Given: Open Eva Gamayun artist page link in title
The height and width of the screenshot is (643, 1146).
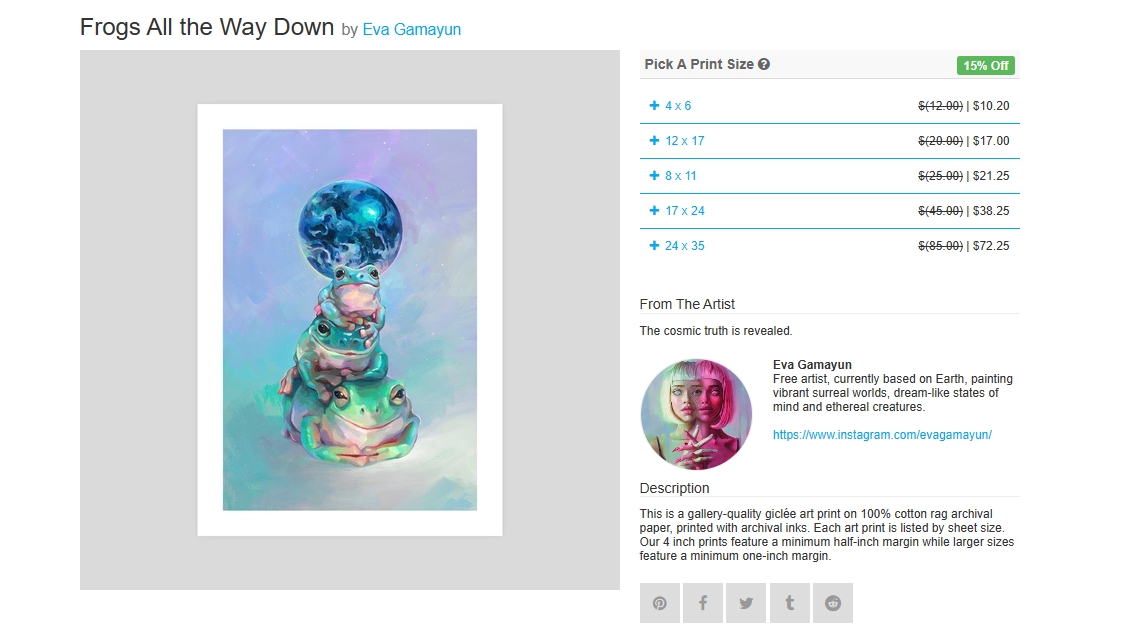Looking at the screenshot, I should point(411,29).
